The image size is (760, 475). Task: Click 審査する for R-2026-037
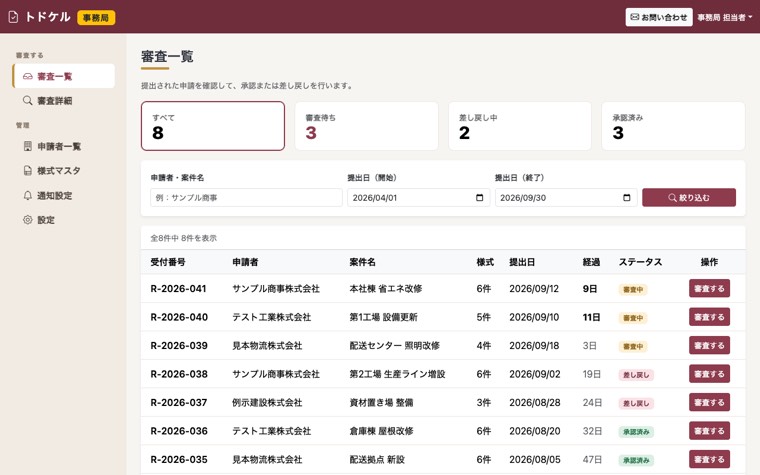709,402
